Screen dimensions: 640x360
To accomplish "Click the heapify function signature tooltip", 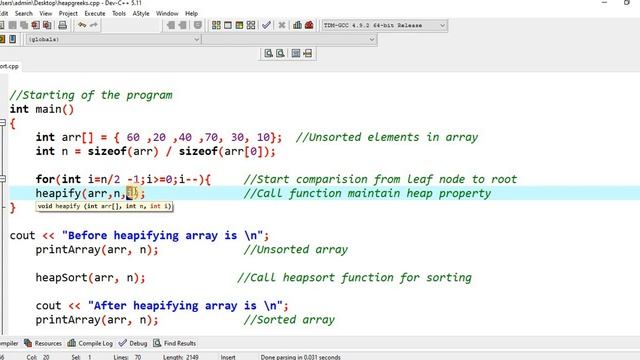I will (104, 206).
